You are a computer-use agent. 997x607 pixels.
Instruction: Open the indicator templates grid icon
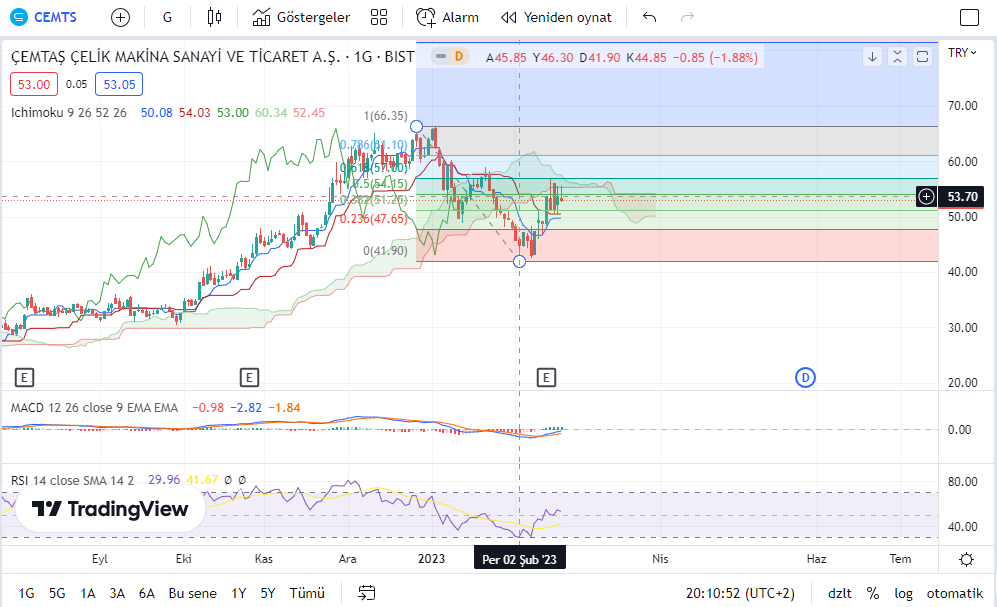point(379,17)
